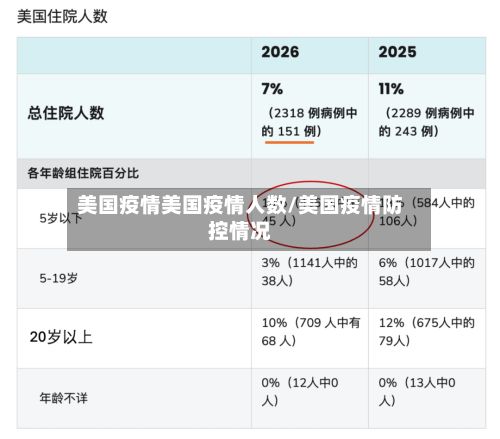Click the 11% value under 2025
This screenshot has width=500, height=439.
pyautogui.click(x=391, y=89)
